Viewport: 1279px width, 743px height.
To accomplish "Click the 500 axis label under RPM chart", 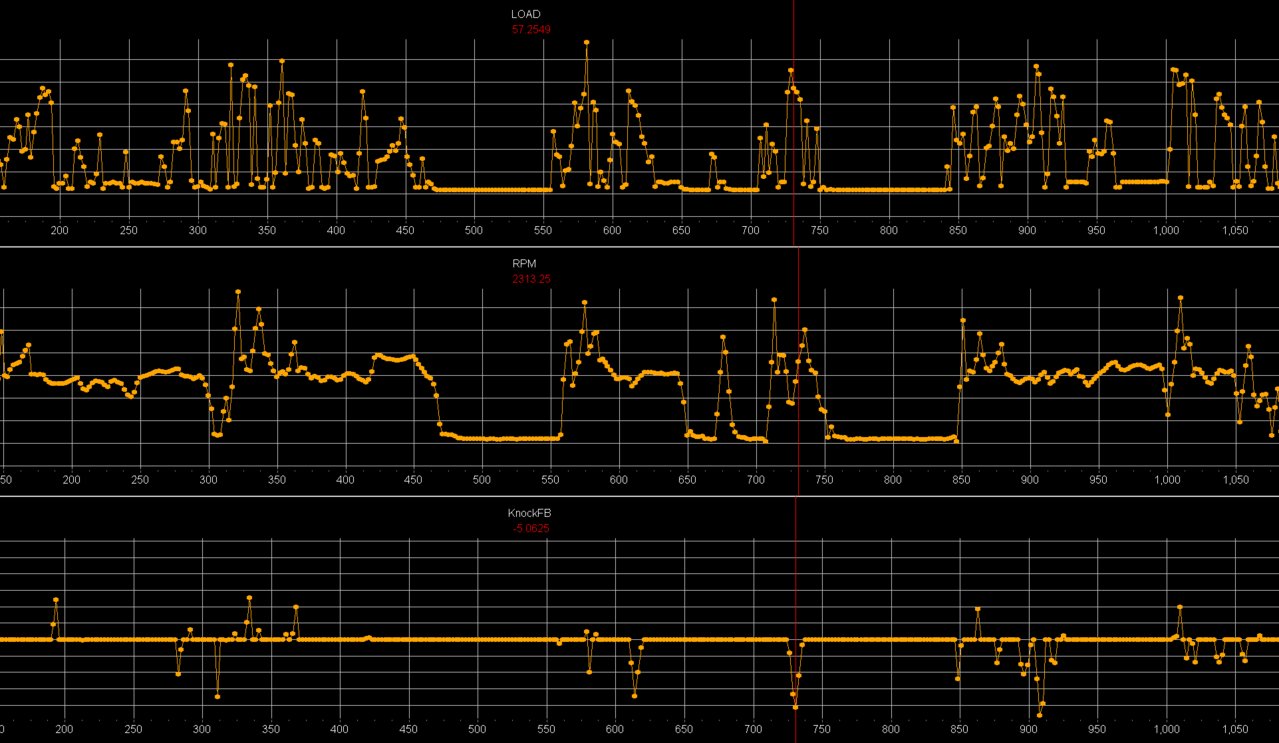I will (482, 480).
